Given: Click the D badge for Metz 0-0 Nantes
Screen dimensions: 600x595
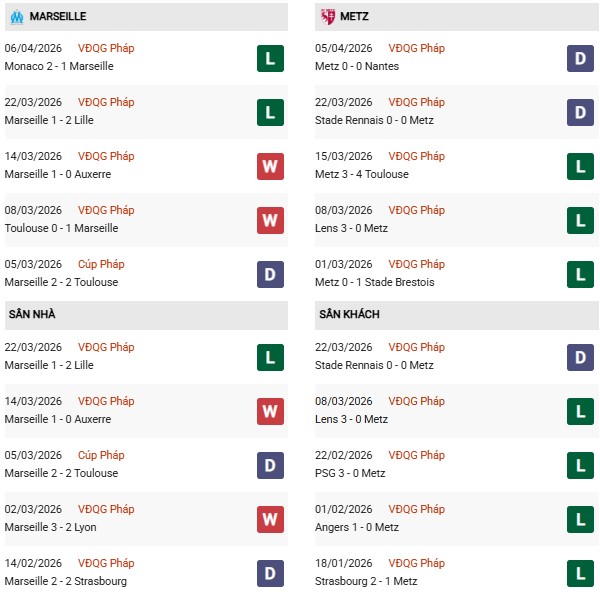Looking at the screenshot, I should point(580,58).
